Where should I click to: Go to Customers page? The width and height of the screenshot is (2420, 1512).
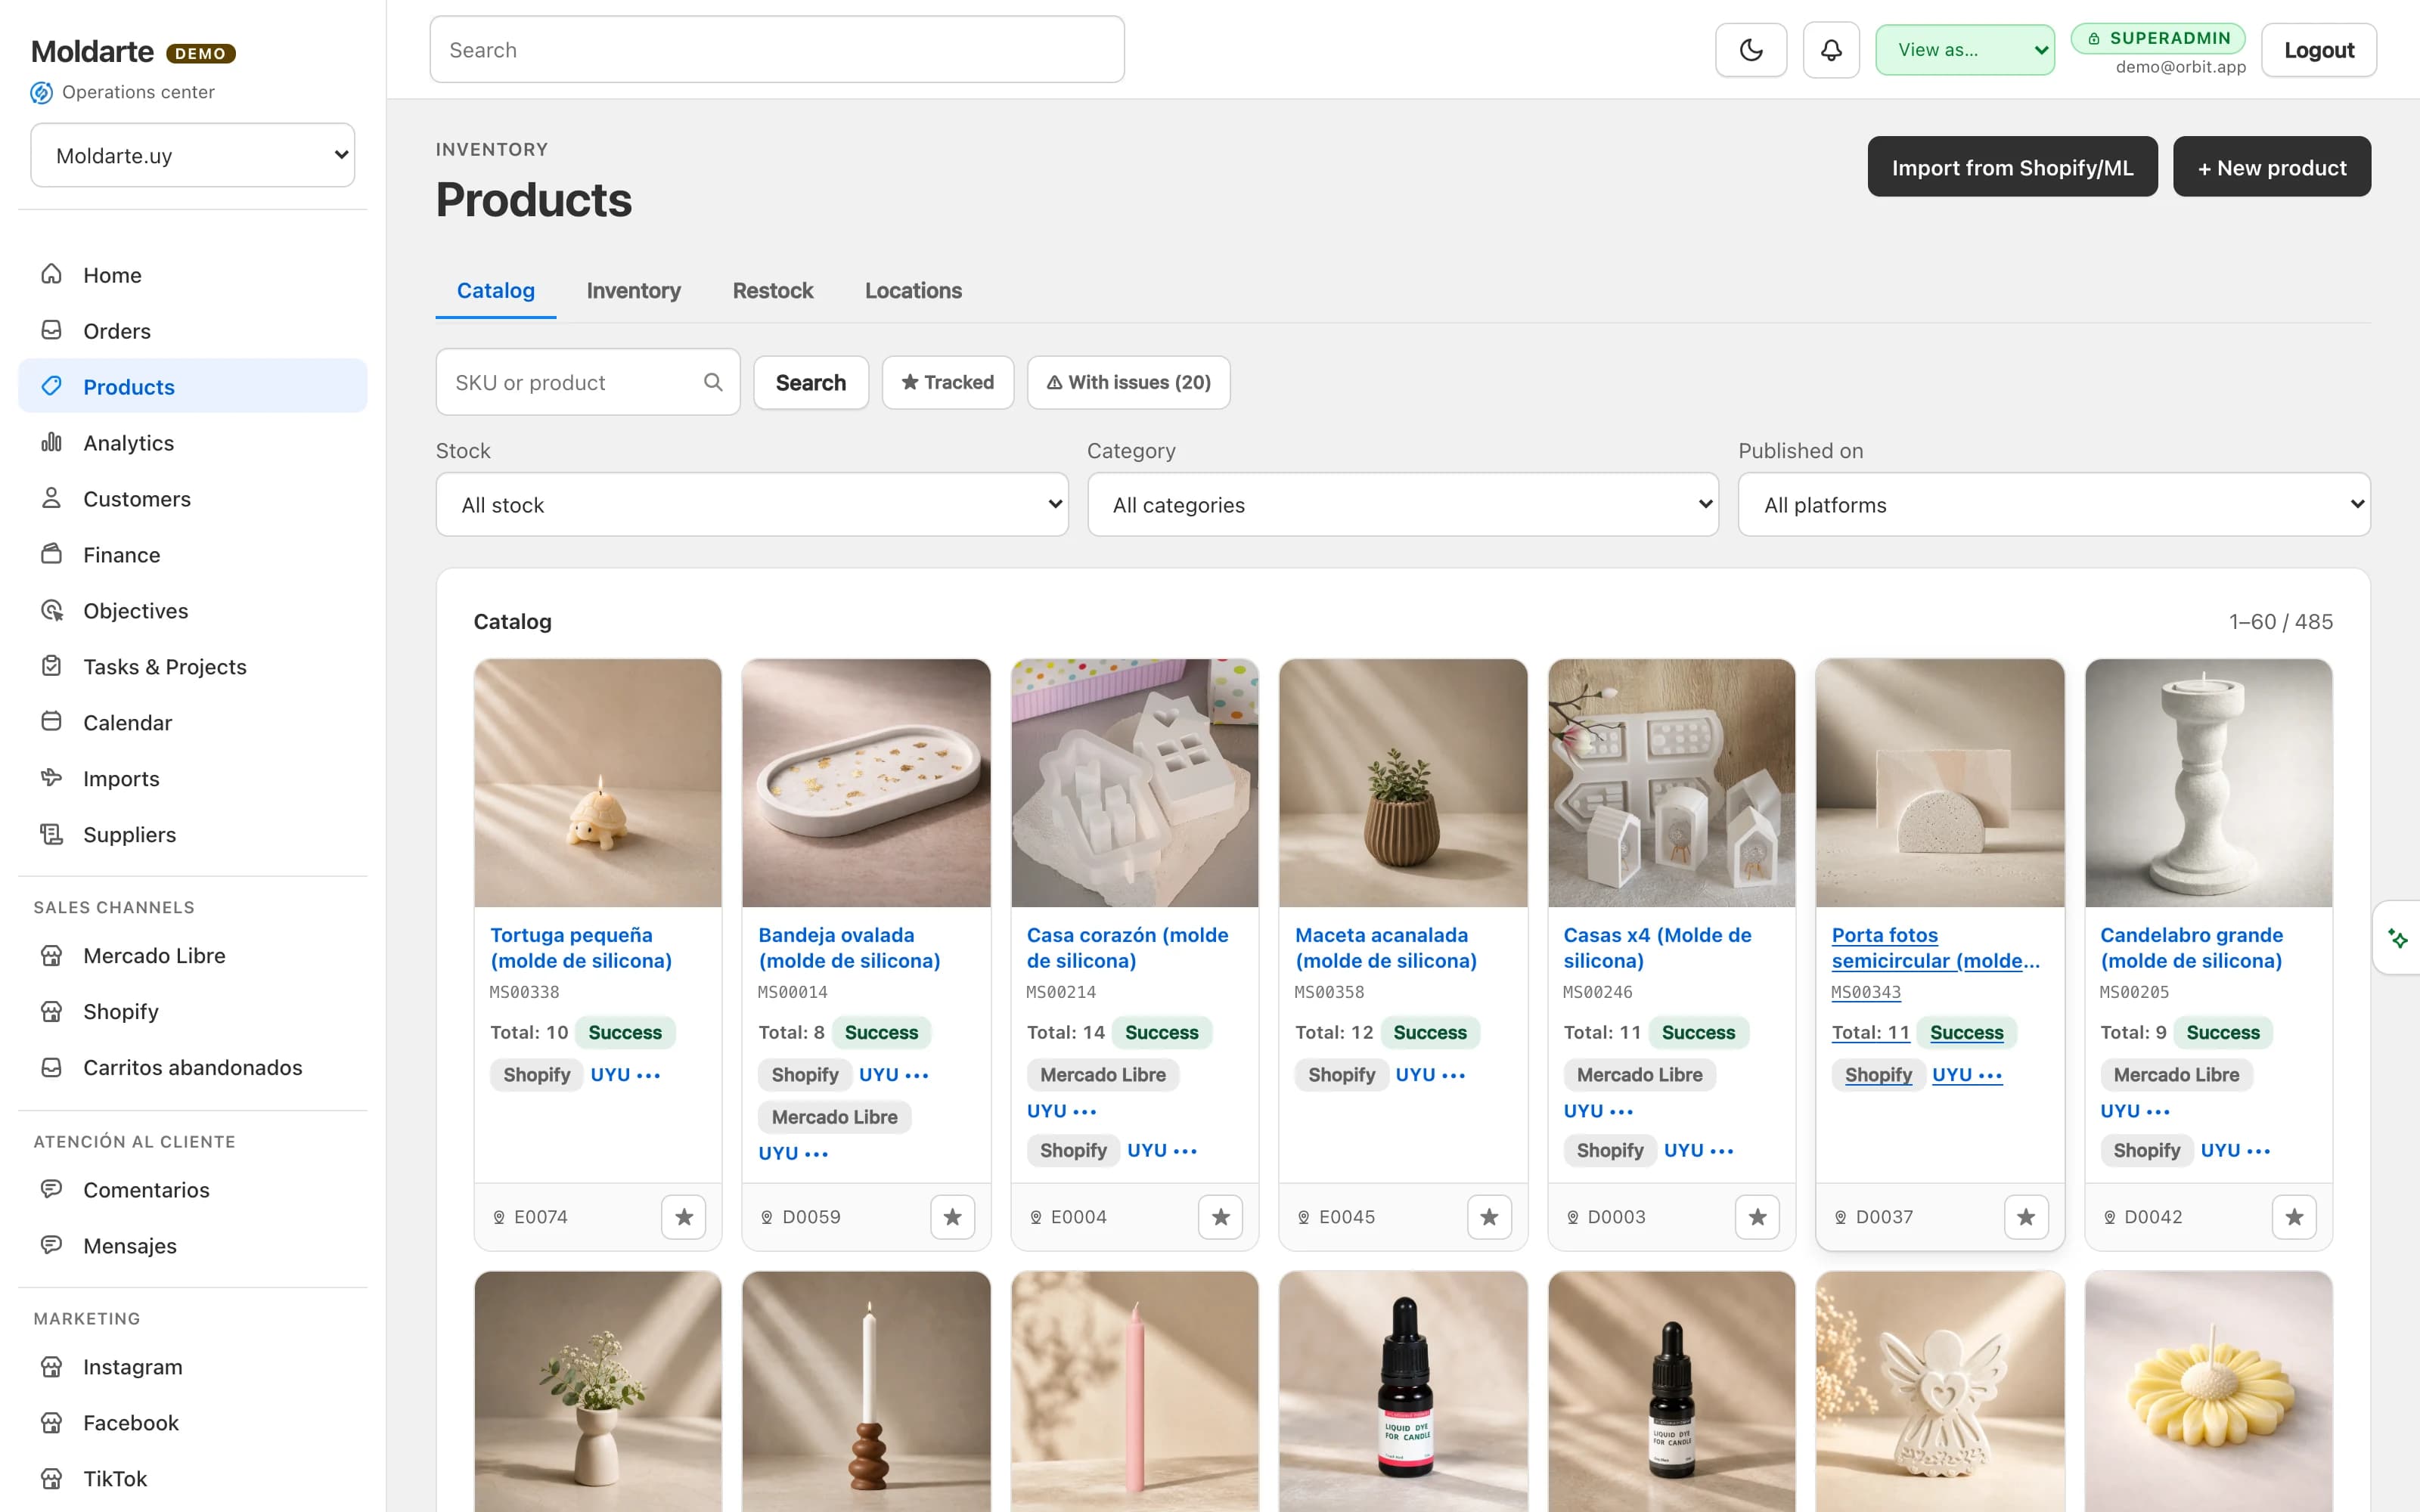[x=192, y=498]
